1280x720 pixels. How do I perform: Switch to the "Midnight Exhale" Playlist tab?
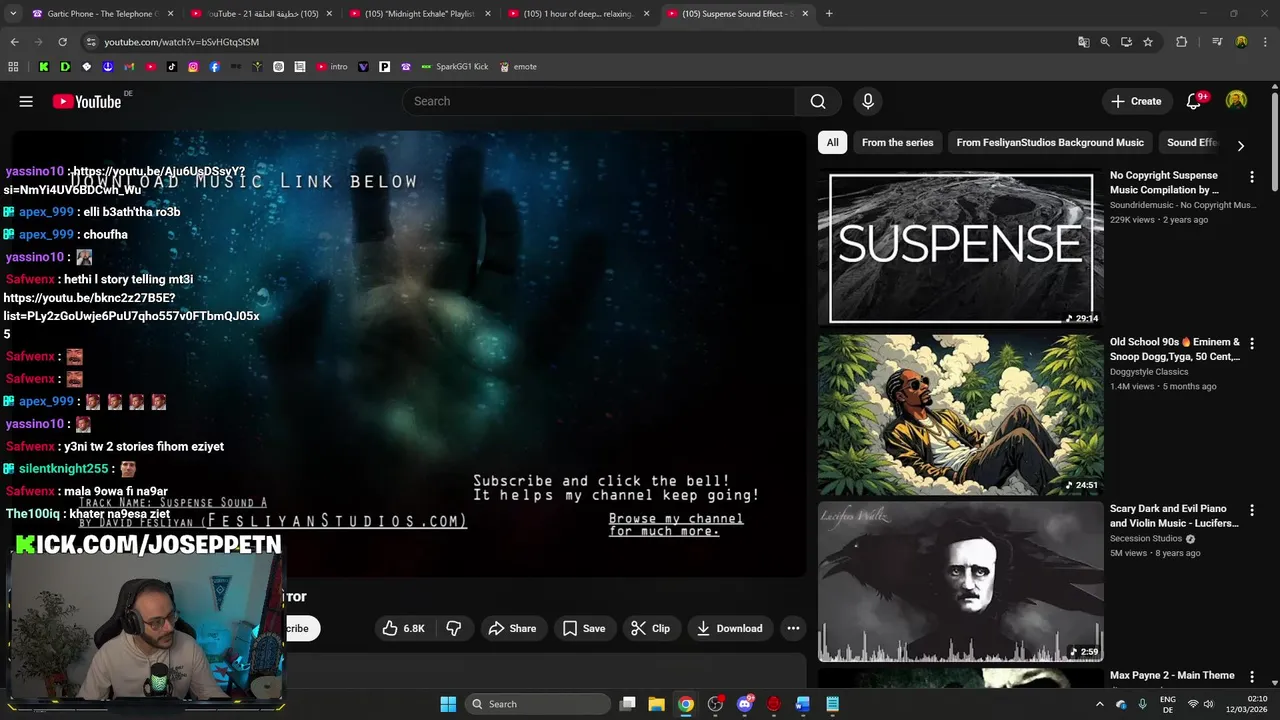click(420, 14)
